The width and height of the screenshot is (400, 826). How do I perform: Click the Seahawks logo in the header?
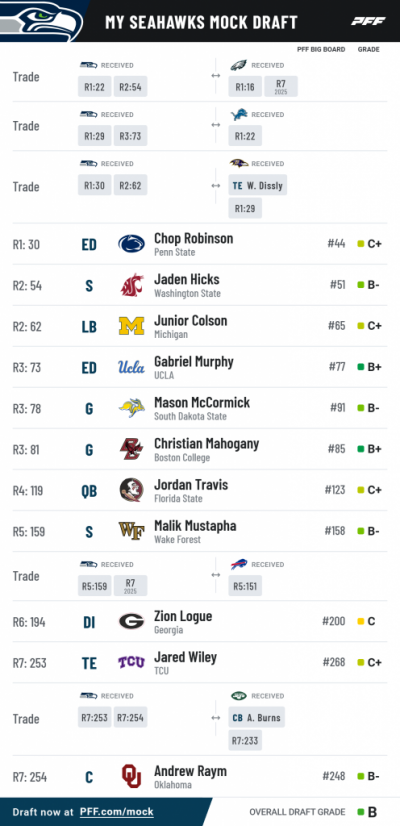point(41,21)
